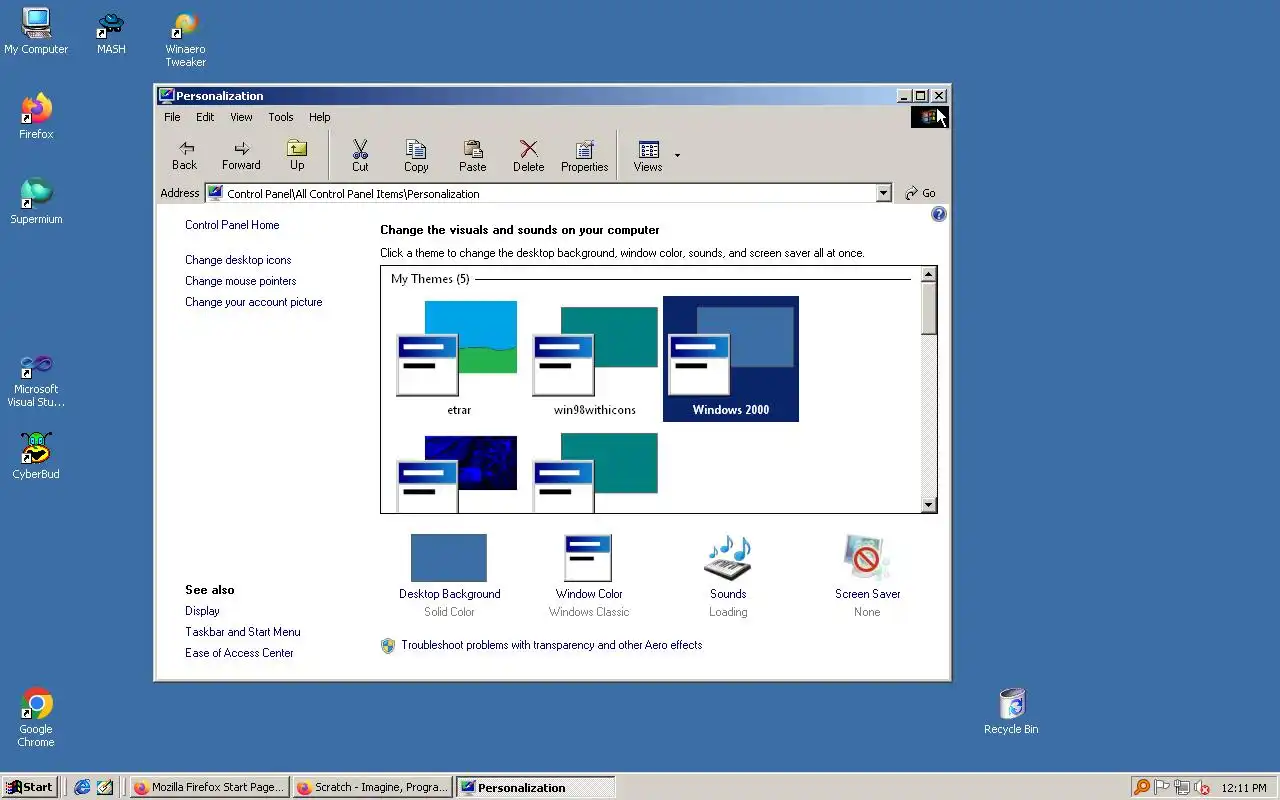
Task: Click the Start button
Action: click(29, 787)
